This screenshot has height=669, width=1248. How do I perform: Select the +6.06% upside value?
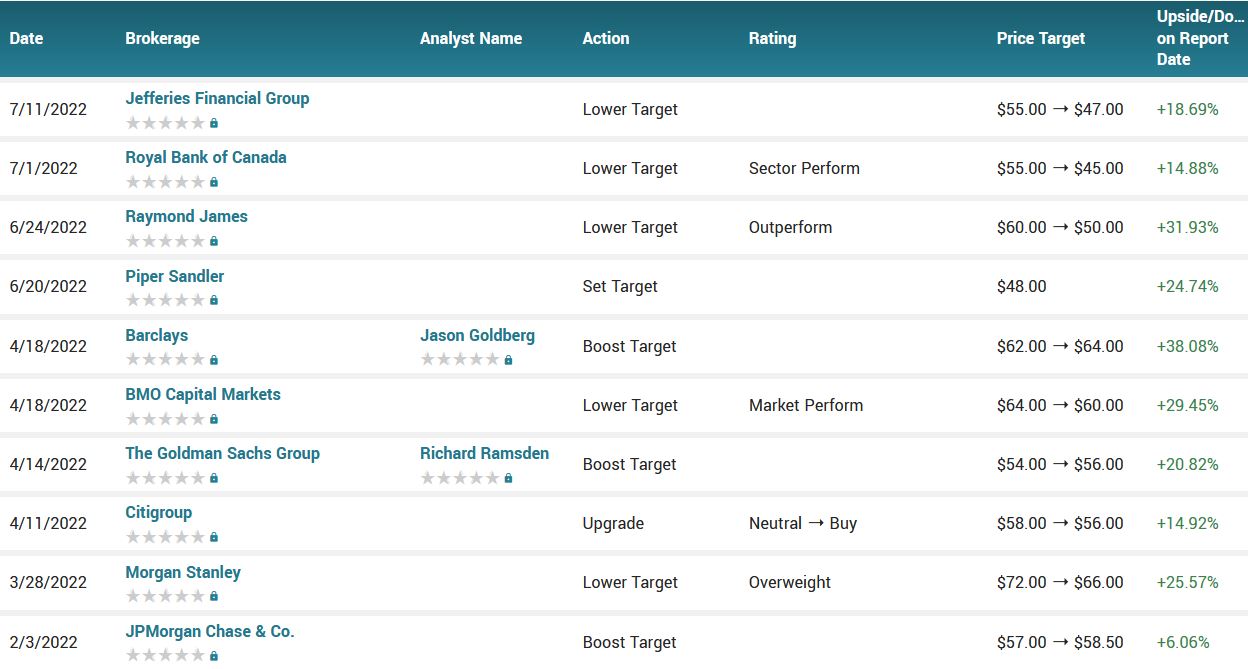point(1183,642)
